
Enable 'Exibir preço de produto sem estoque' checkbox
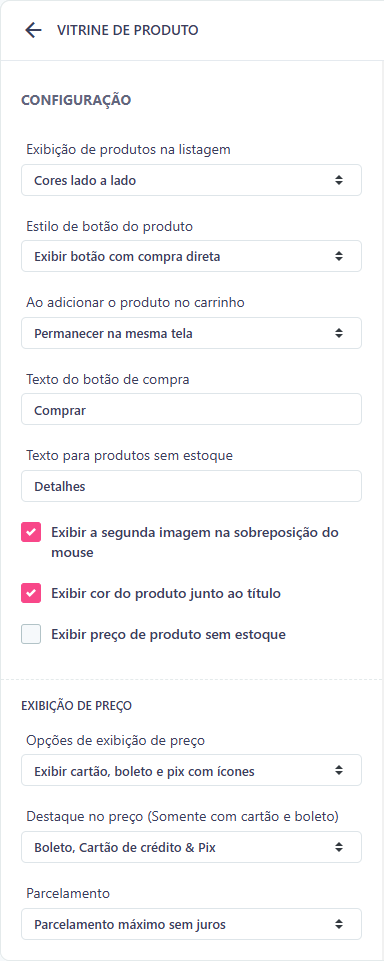coord(31,634)
